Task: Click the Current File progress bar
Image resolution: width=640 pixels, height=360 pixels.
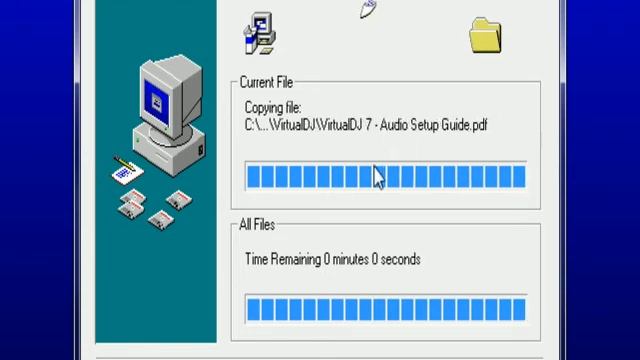Action: click(x=386, y=176)
